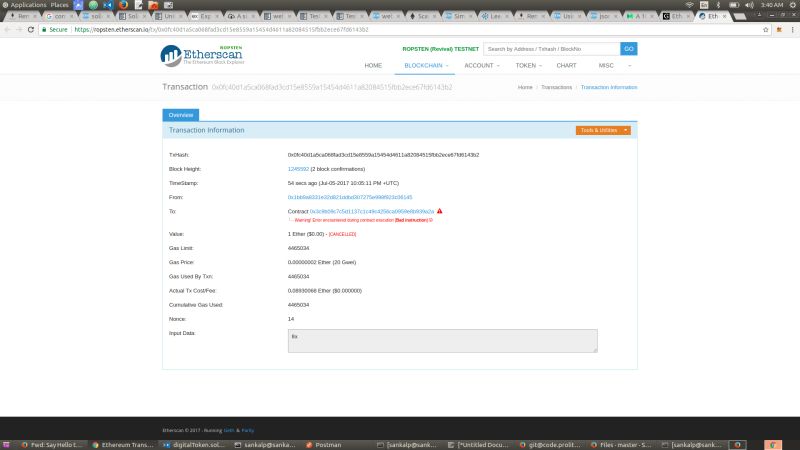This screenshot has width=800, height=450.
Task: Open the Geth footer link
Action: [x=229, y=431]
